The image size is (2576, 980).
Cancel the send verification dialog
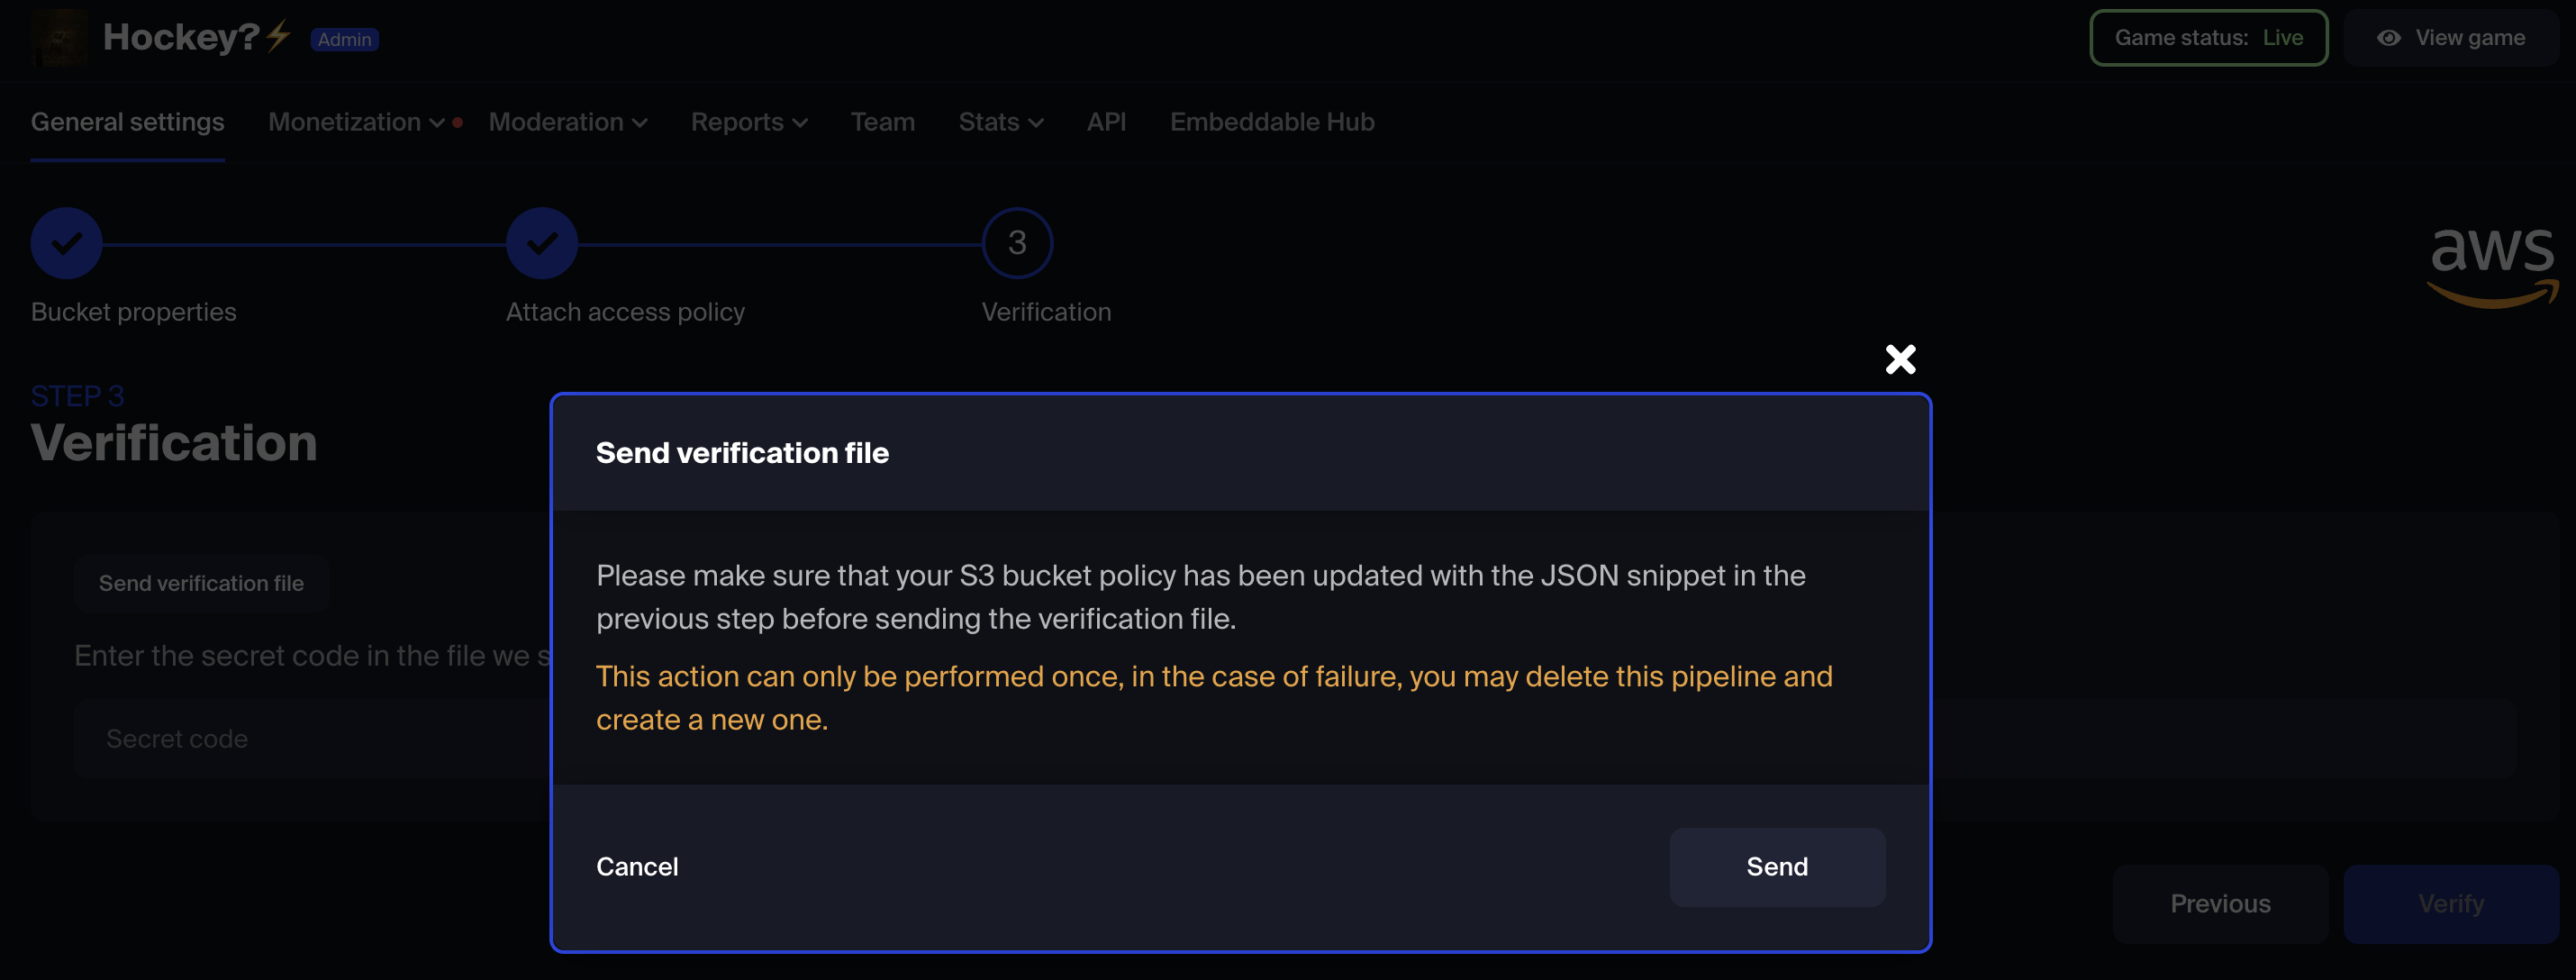click(637, 866)
